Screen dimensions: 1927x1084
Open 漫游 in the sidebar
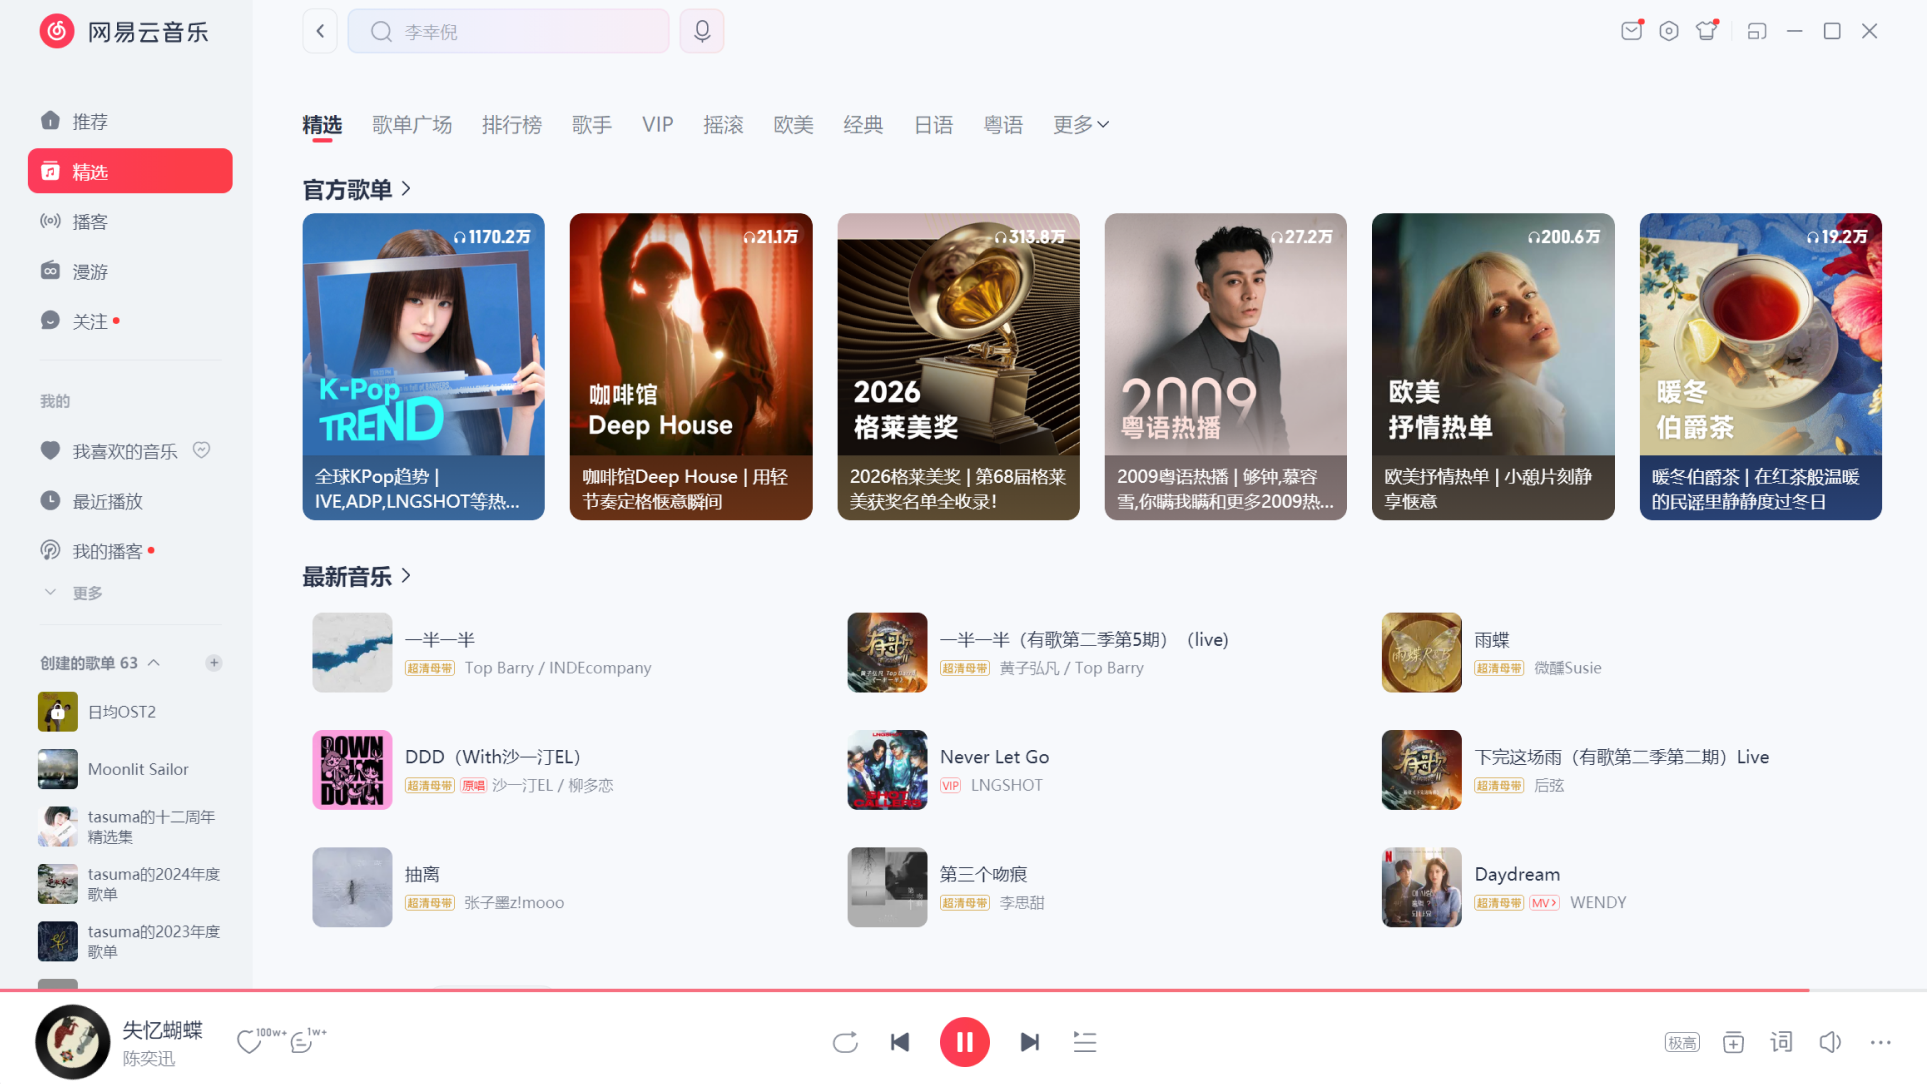pyautogui.click(x=130, y=271)
